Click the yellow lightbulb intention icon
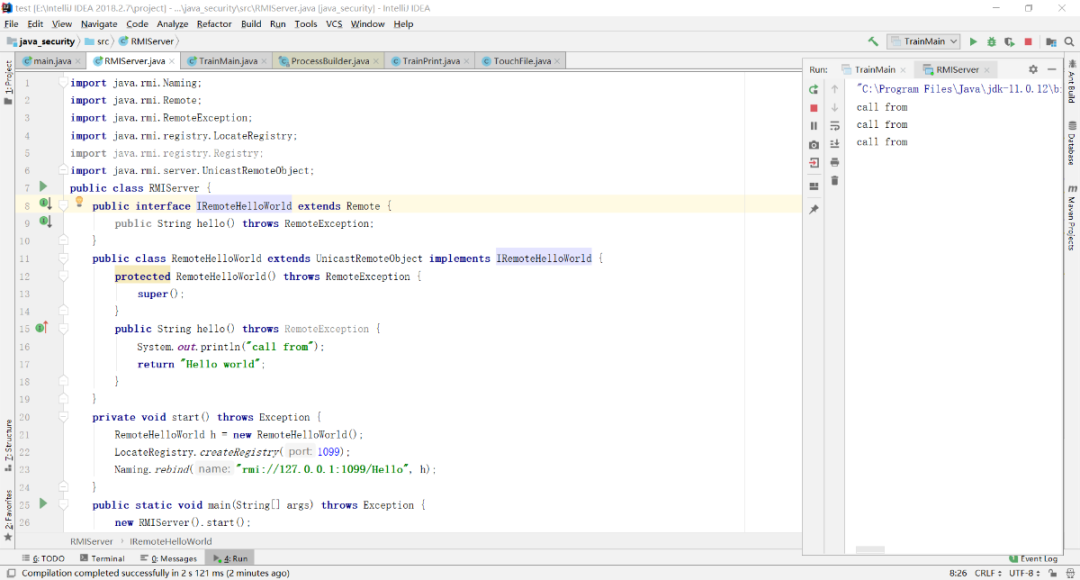 tap(79, 202)
